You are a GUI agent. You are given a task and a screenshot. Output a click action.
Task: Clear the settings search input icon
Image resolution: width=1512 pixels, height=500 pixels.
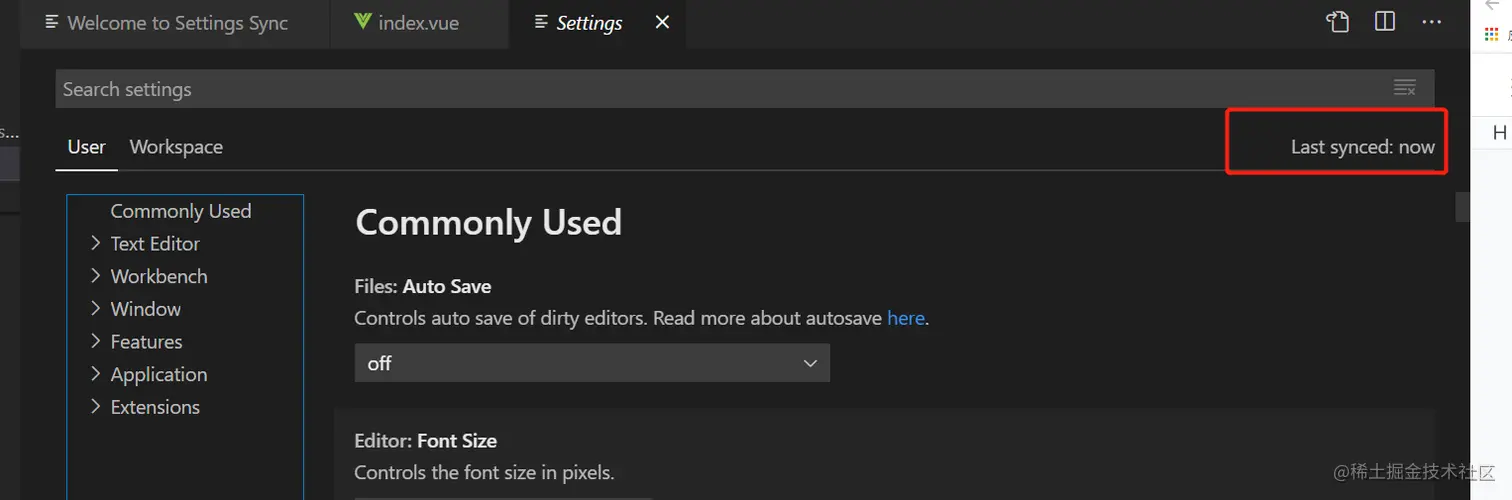coord(1405,89)
